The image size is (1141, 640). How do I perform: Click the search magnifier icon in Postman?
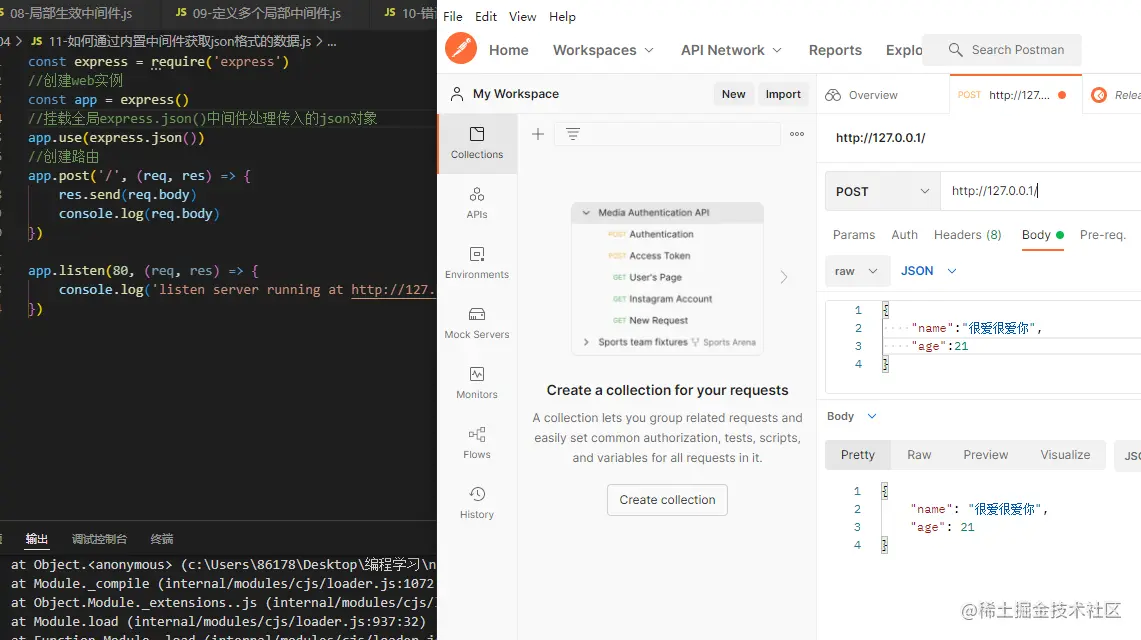[x=955, y=49]
